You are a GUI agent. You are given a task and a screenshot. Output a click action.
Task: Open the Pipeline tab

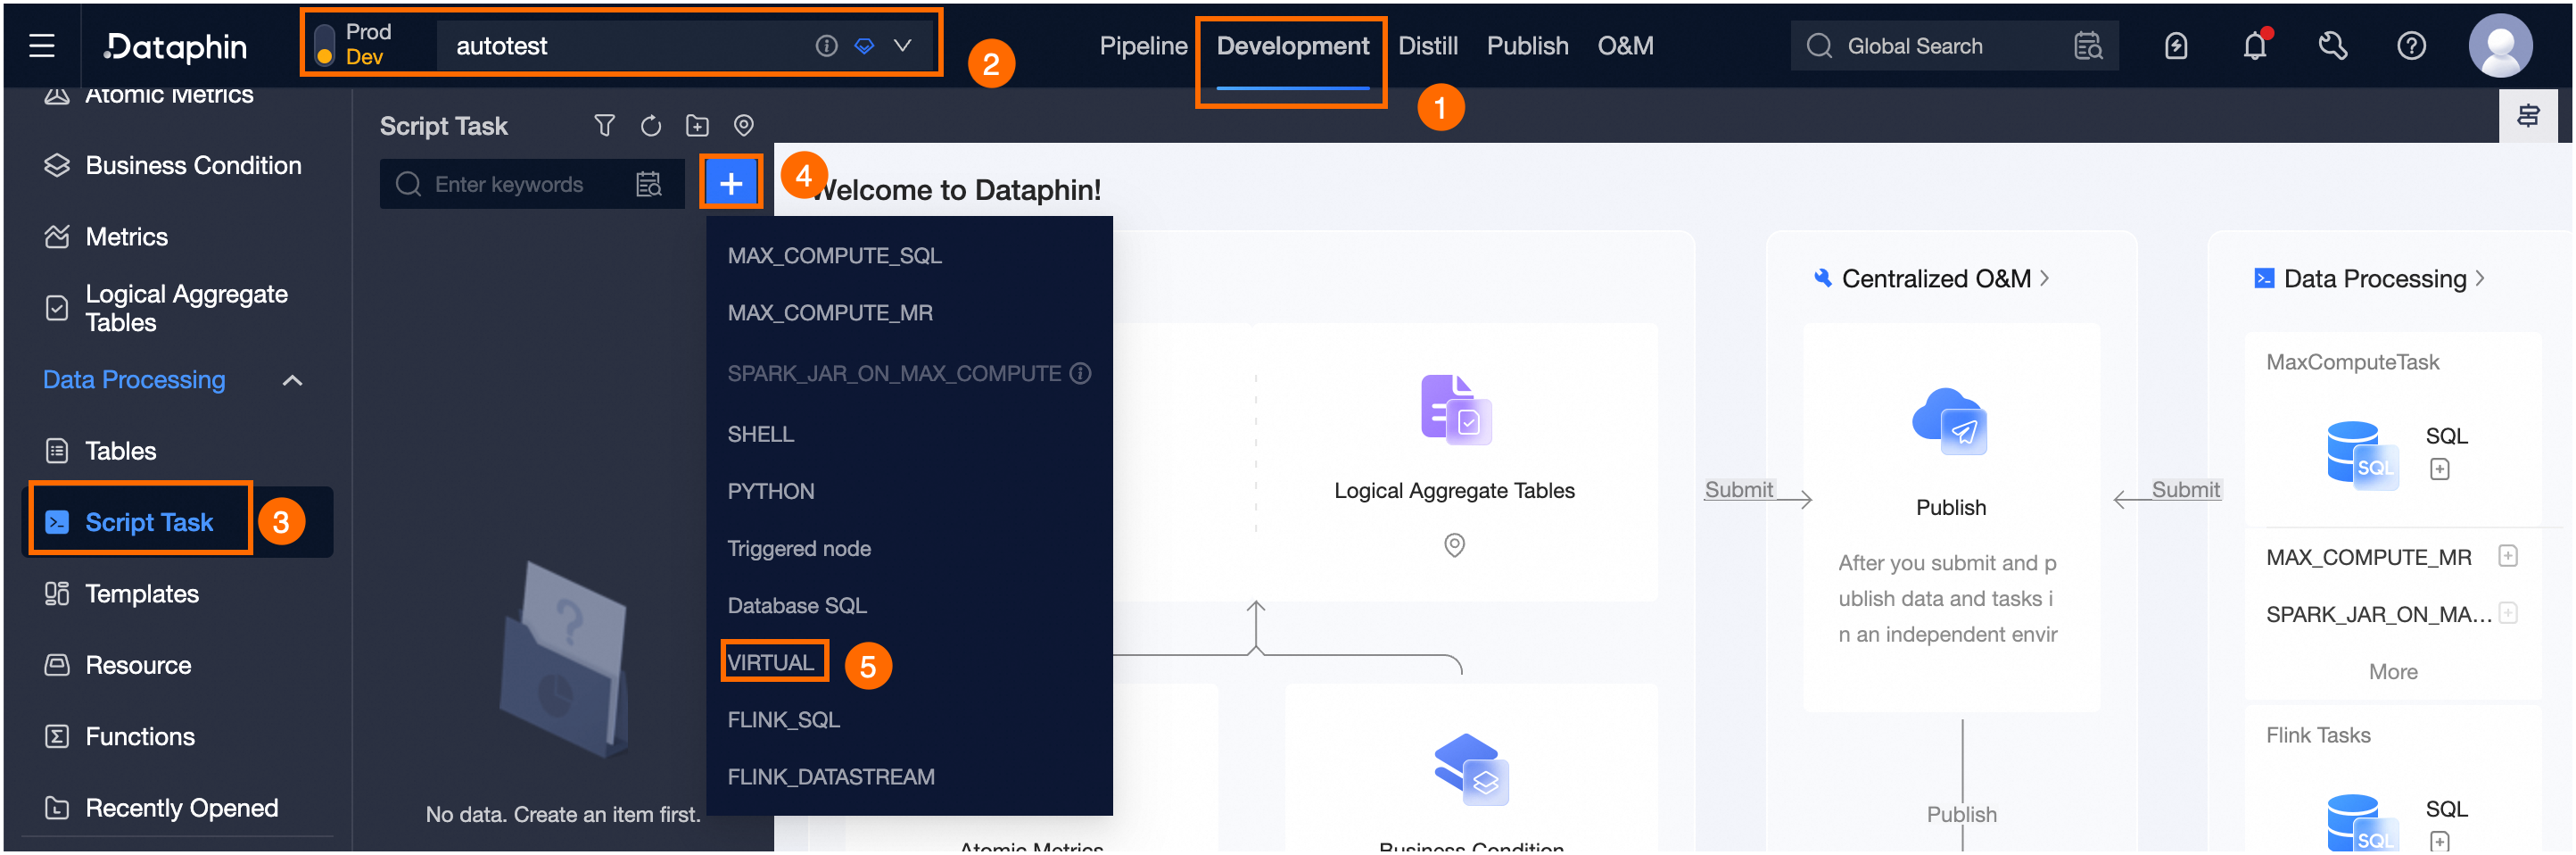[x=1143, y=46]
